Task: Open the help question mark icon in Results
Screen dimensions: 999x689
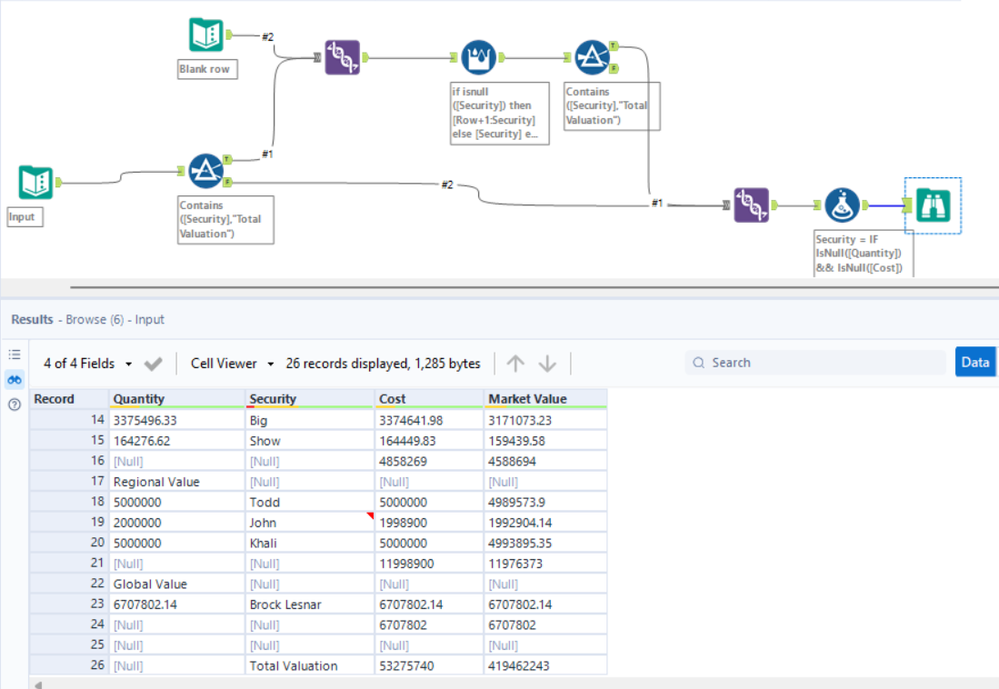Action: pos(15,405)
